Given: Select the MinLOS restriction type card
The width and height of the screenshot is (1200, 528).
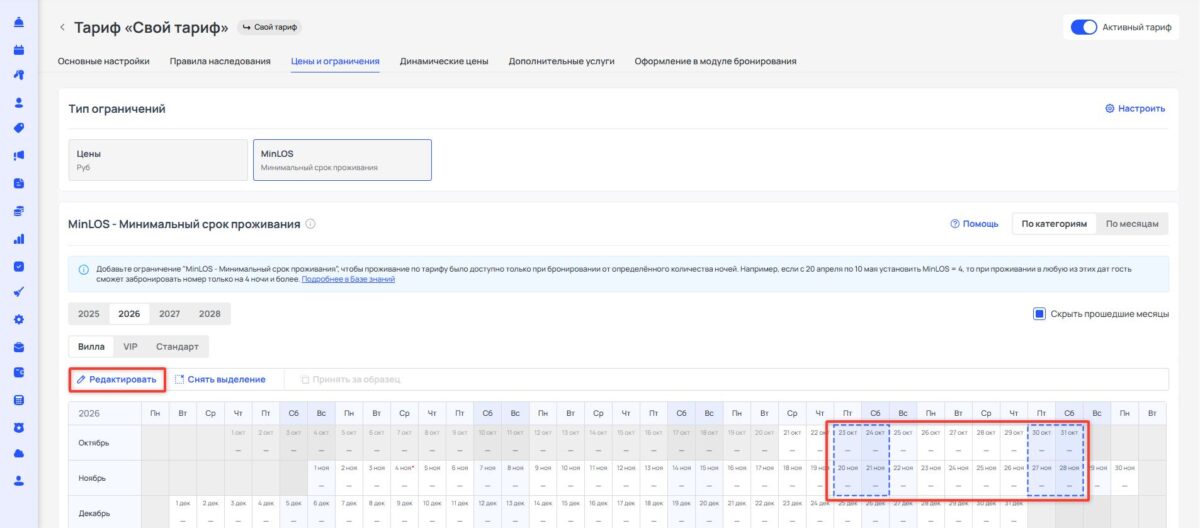Looking at the screenshot, I should coord(342,160).
